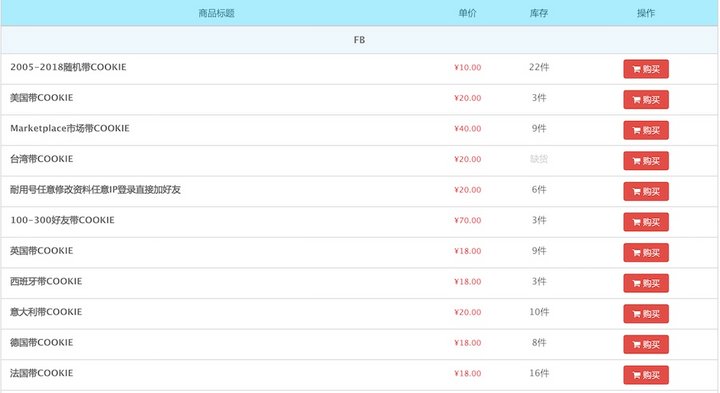Open the Marketplace市场带COOKIE item title
Image resolution: width=720 pixels, height=393 pixels.
point(70,129)
